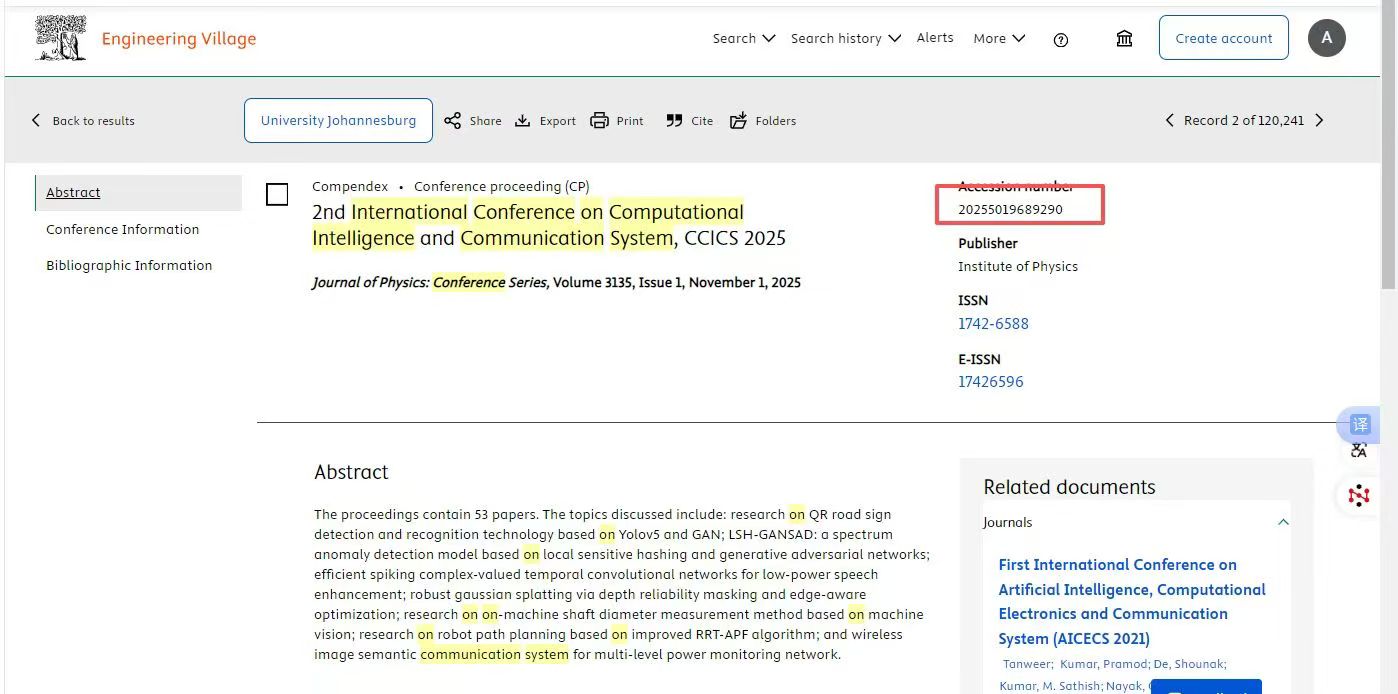Select the record checkbox beside the title

pos(277,194)
